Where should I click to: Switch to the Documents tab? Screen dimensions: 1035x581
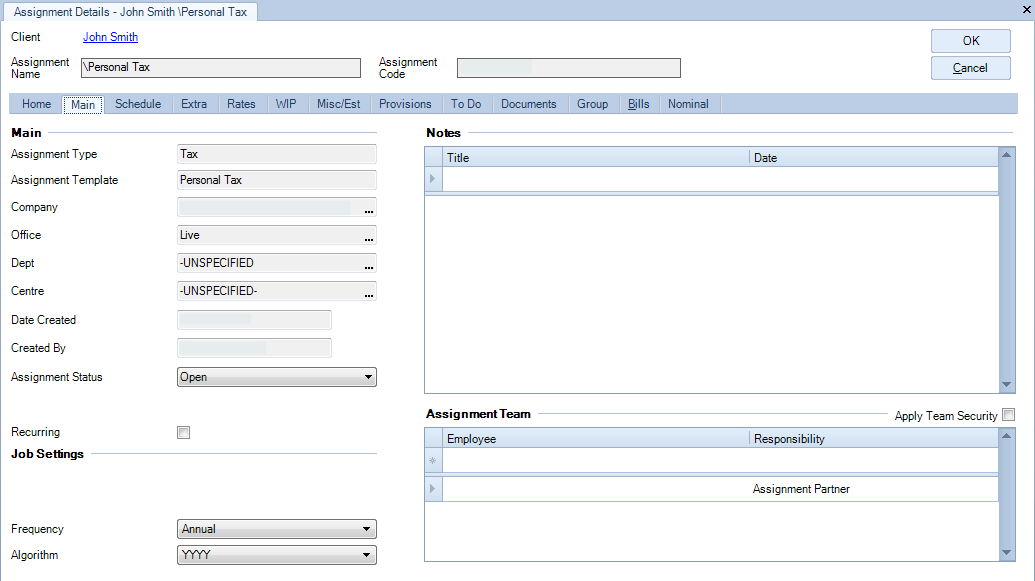pos(529,104)
